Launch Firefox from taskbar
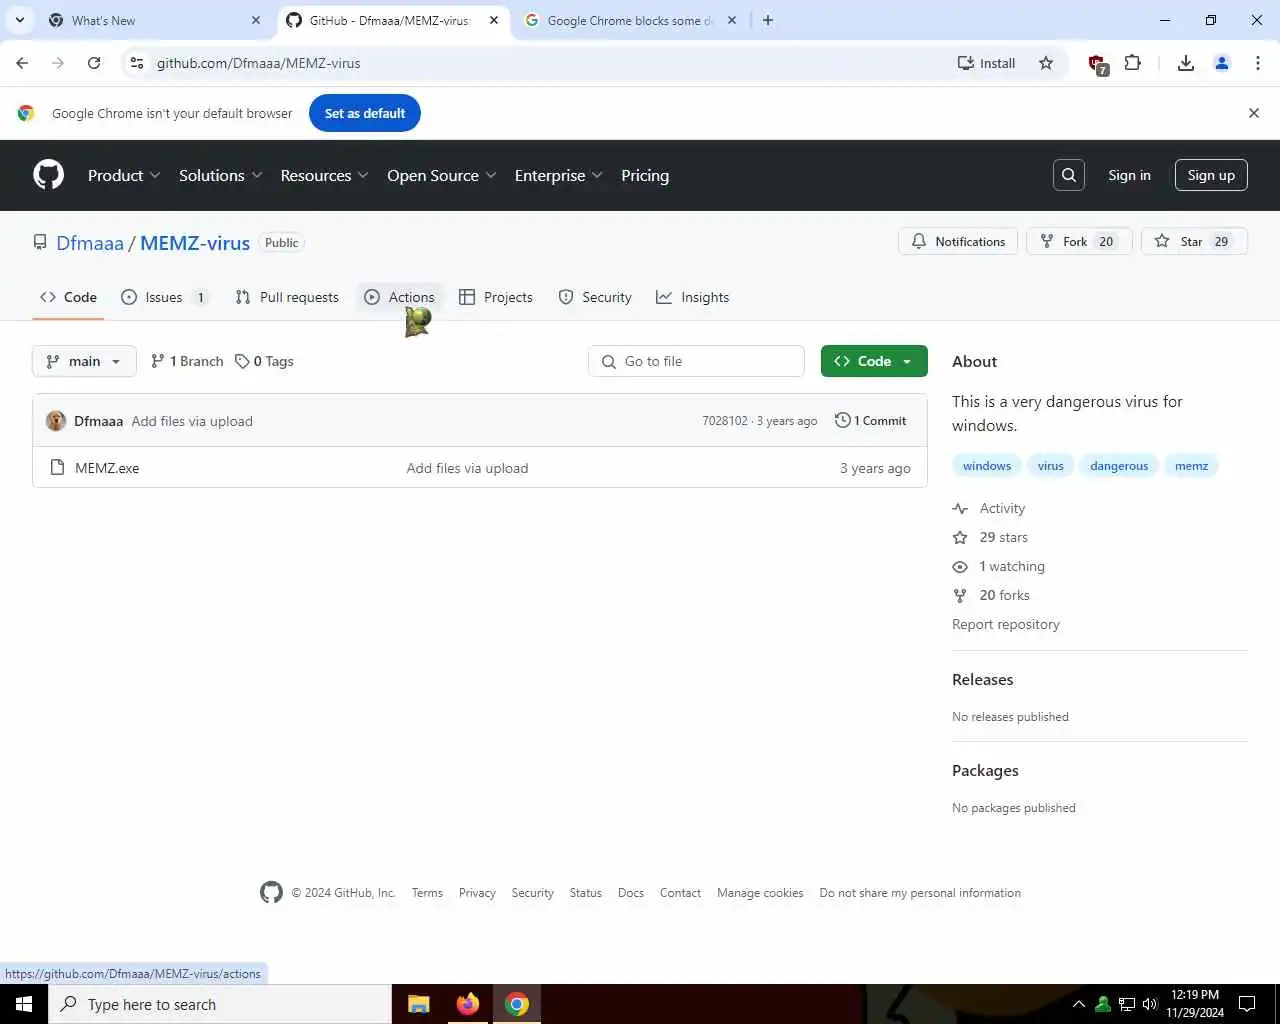The width and height of the screenshot is (1280, 1024). 468,1004
